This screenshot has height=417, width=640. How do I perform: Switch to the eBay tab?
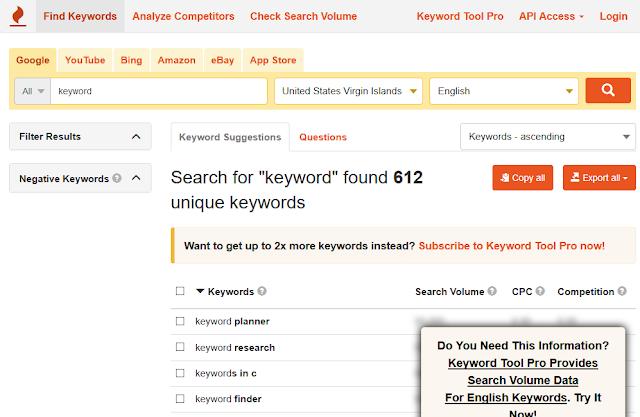tap(222, 60)
